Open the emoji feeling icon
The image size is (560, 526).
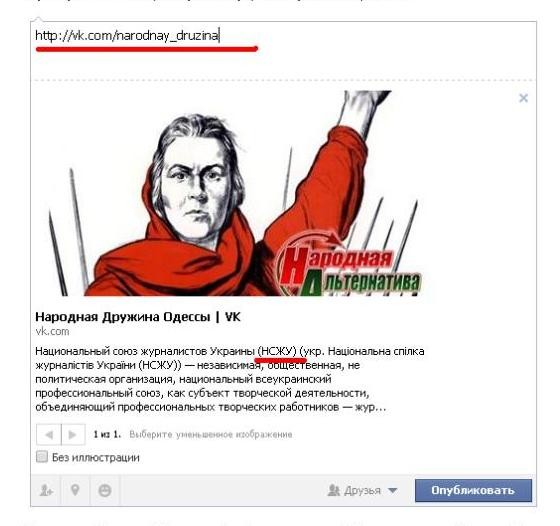pyautogui.click(x=105, y=490)
